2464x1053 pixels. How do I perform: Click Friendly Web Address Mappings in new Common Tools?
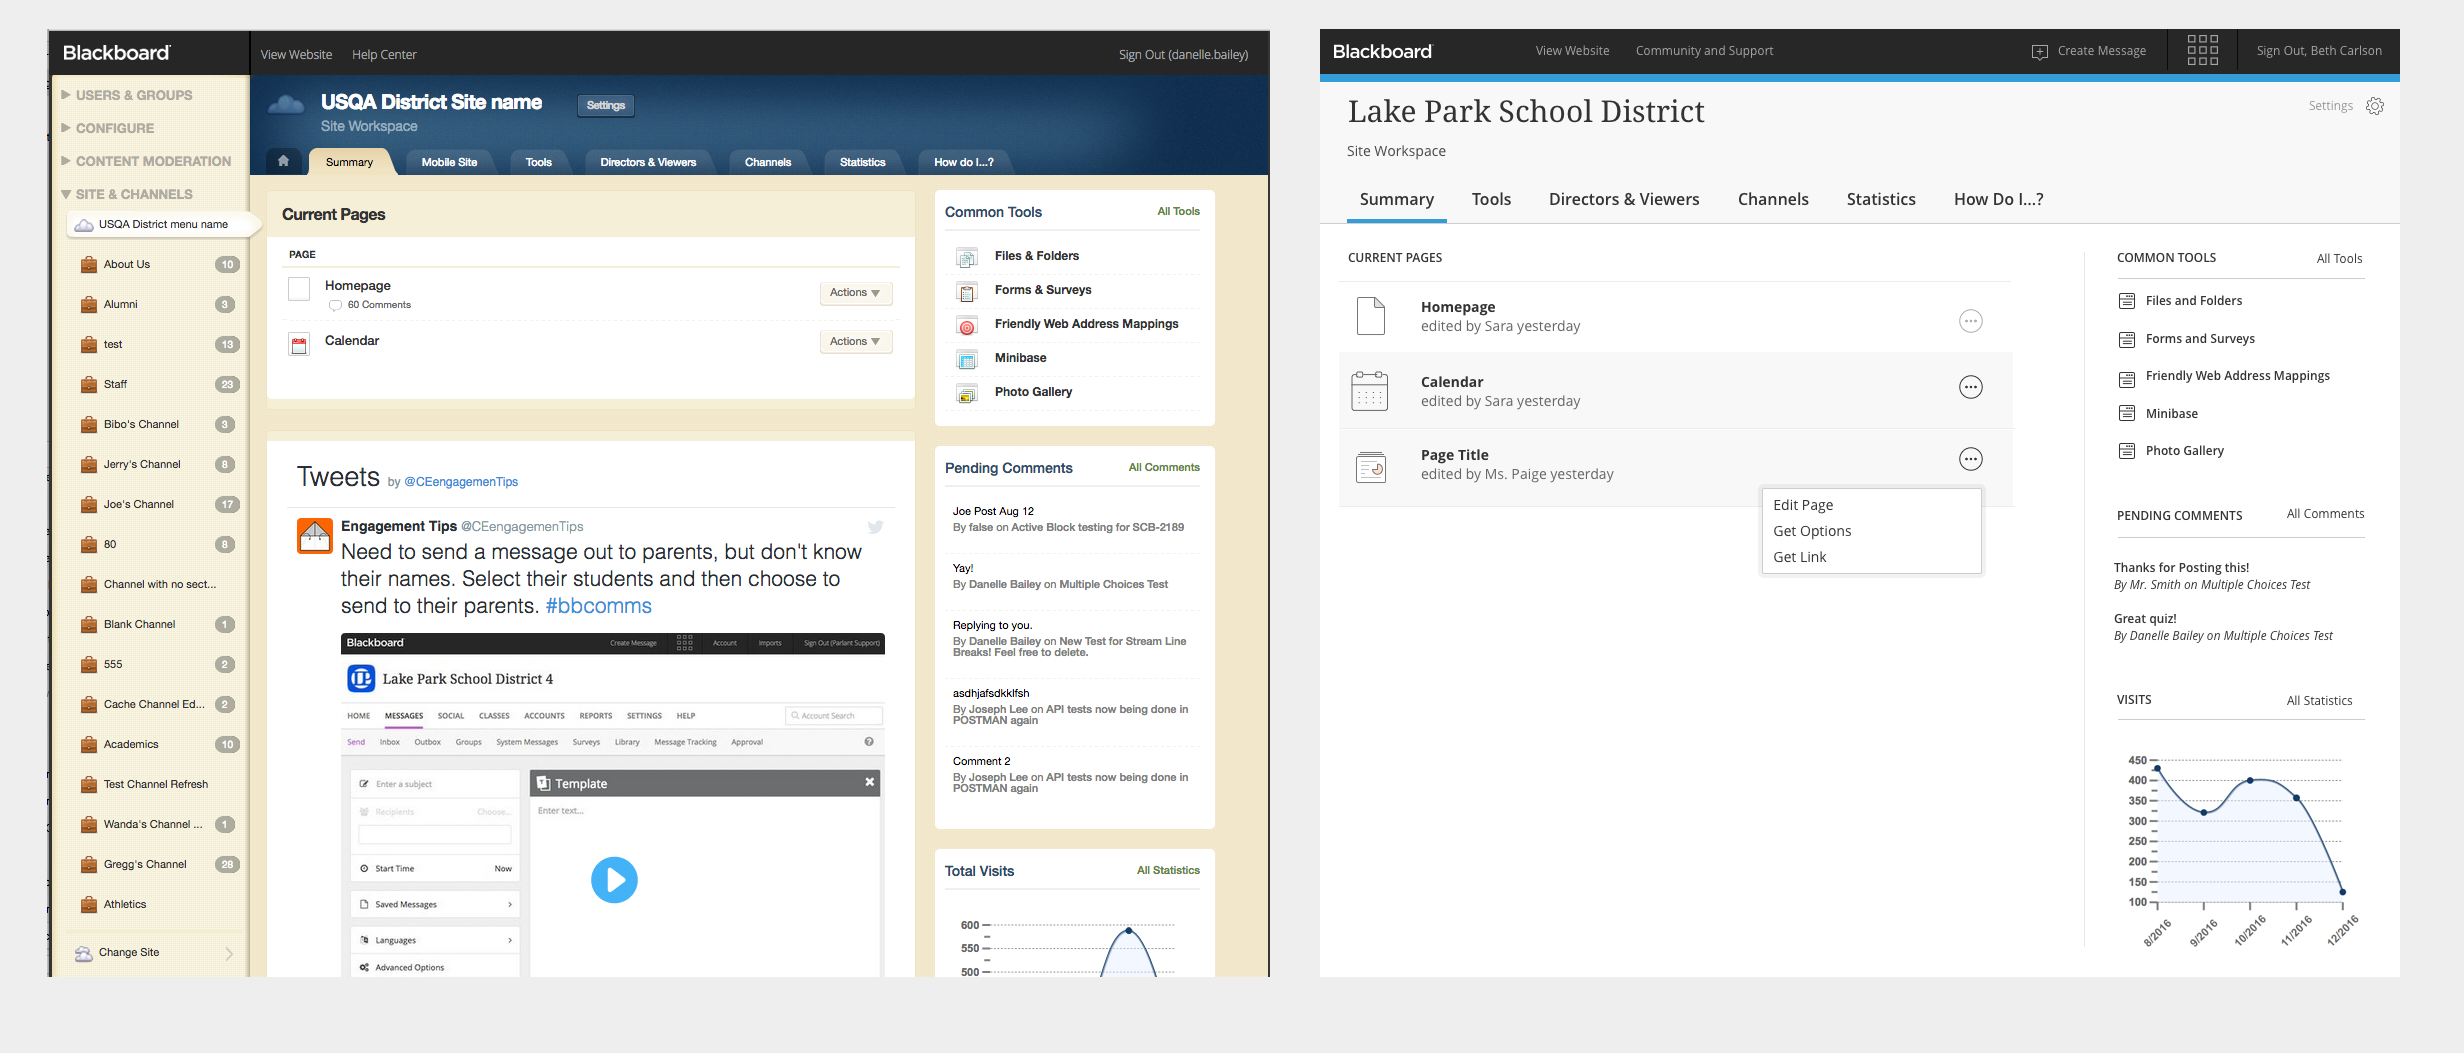(x=2237, y=376)
